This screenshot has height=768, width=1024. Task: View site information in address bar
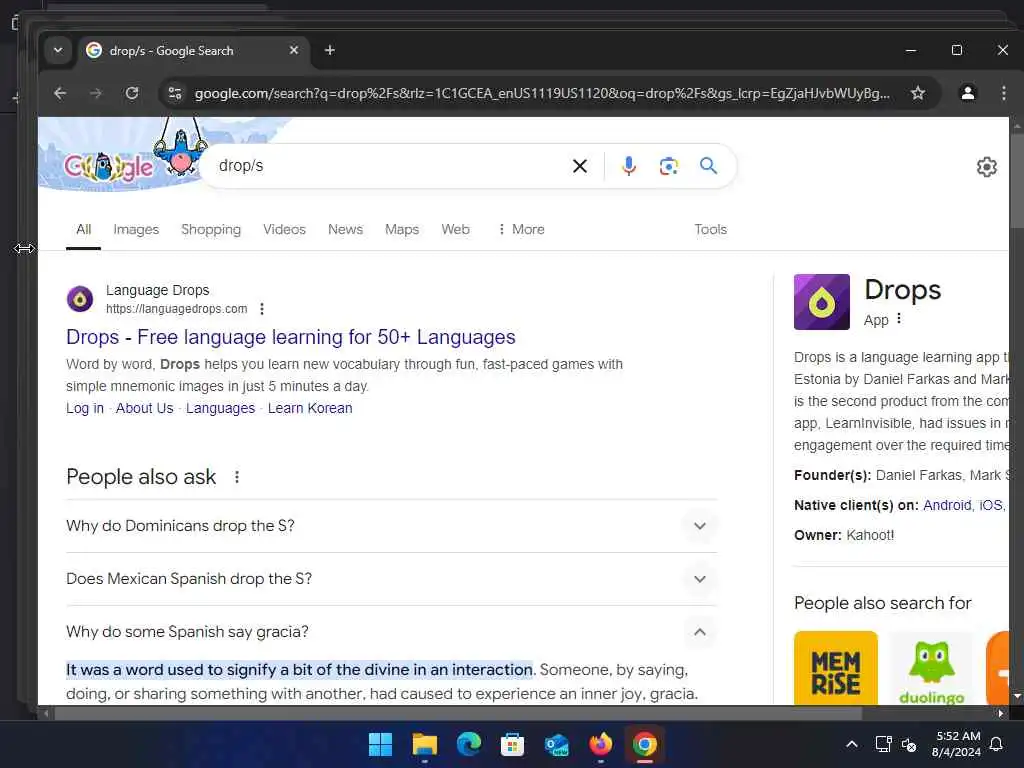(x=175, y=93)
